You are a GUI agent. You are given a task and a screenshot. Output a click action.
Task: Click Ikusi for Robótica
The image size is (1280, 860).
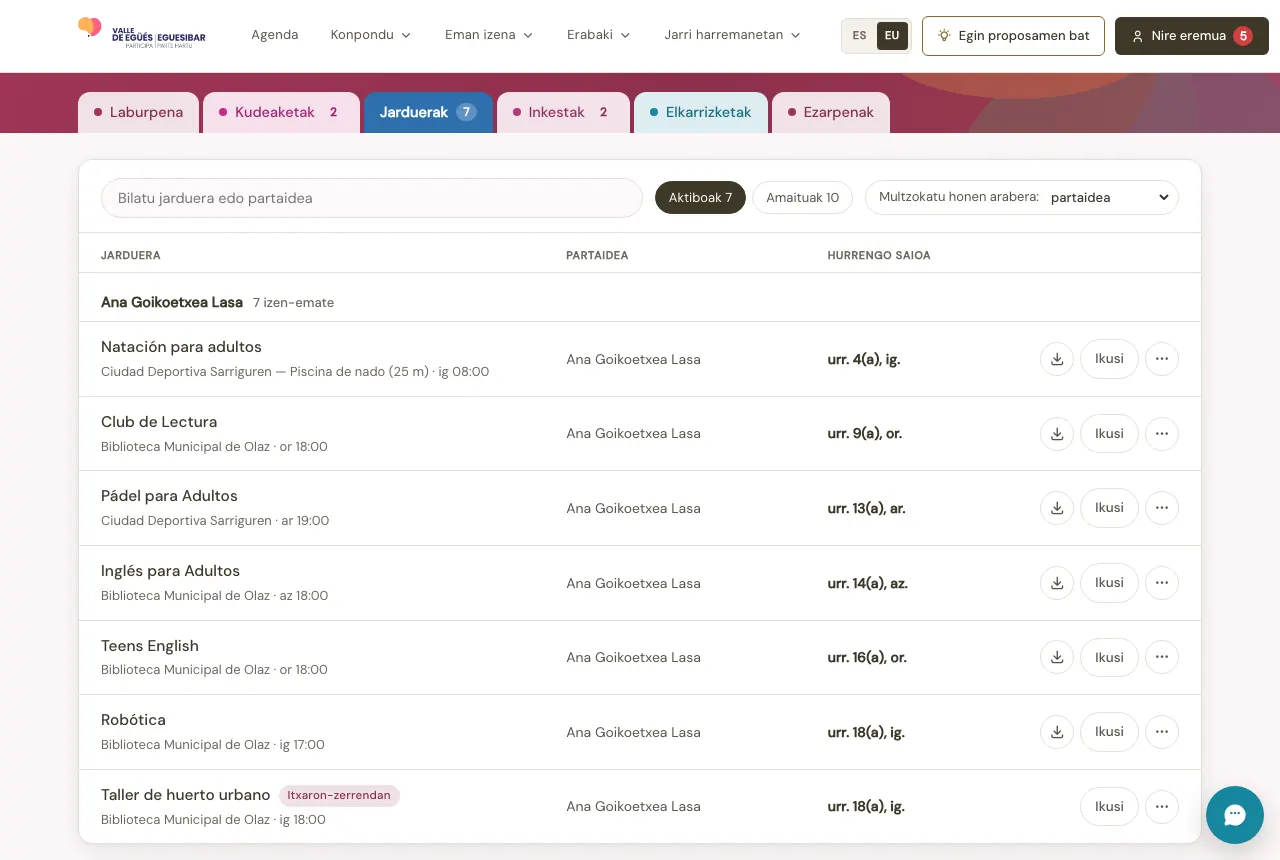(1109, 732)
